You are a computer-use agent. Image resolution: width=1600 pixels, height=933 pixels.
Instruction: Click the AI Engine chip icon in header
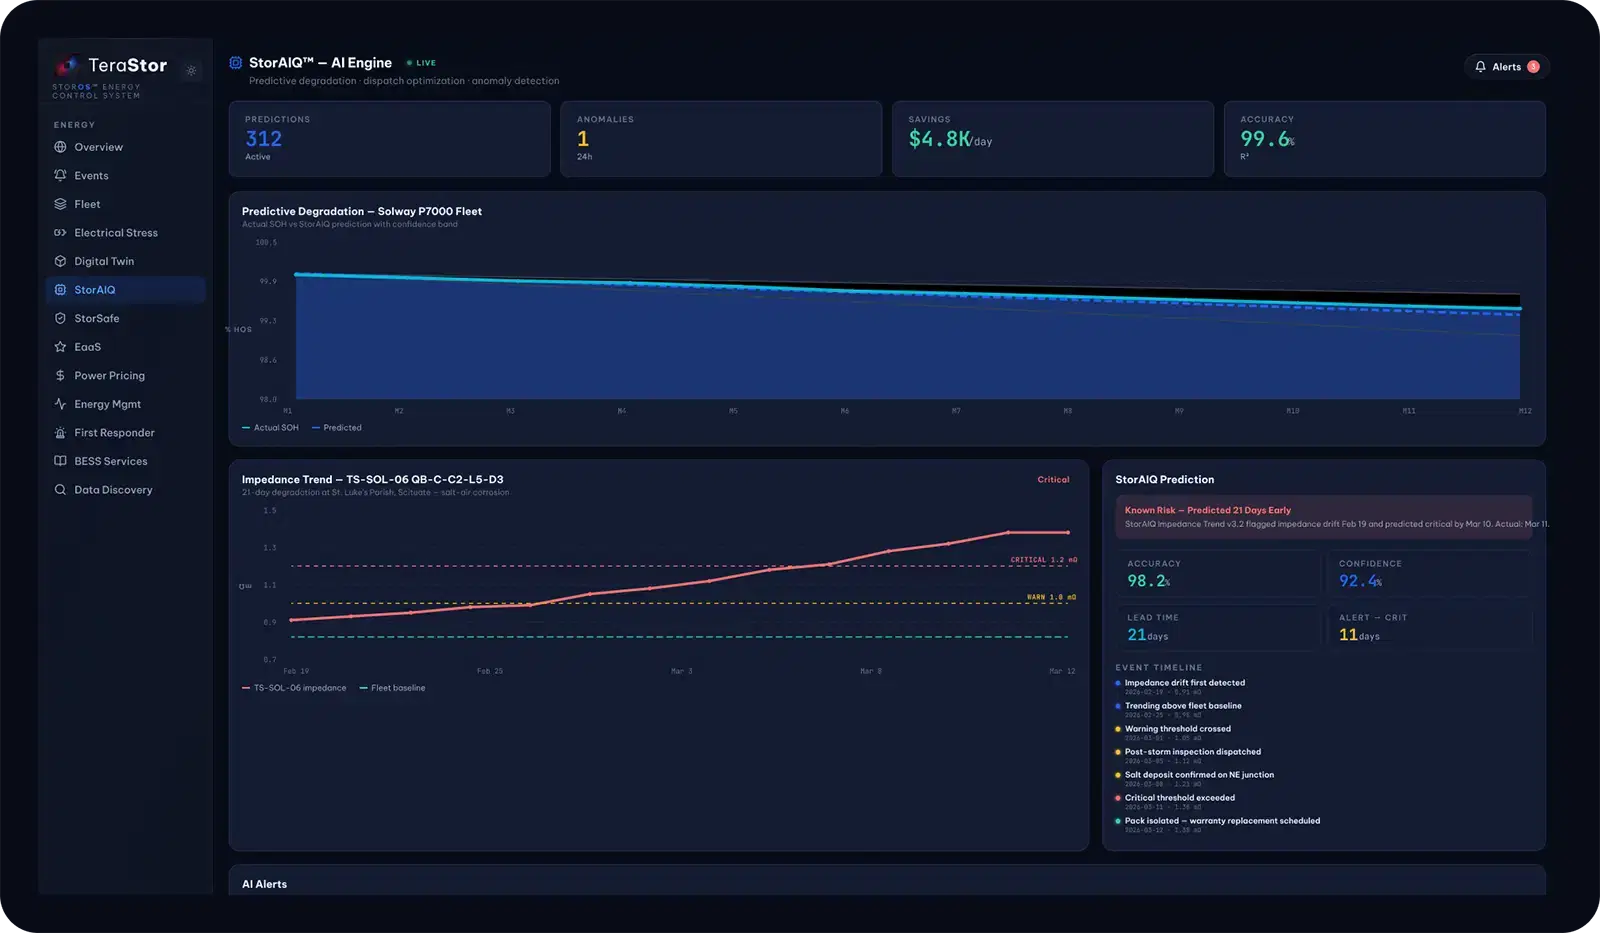pos(235,63)
